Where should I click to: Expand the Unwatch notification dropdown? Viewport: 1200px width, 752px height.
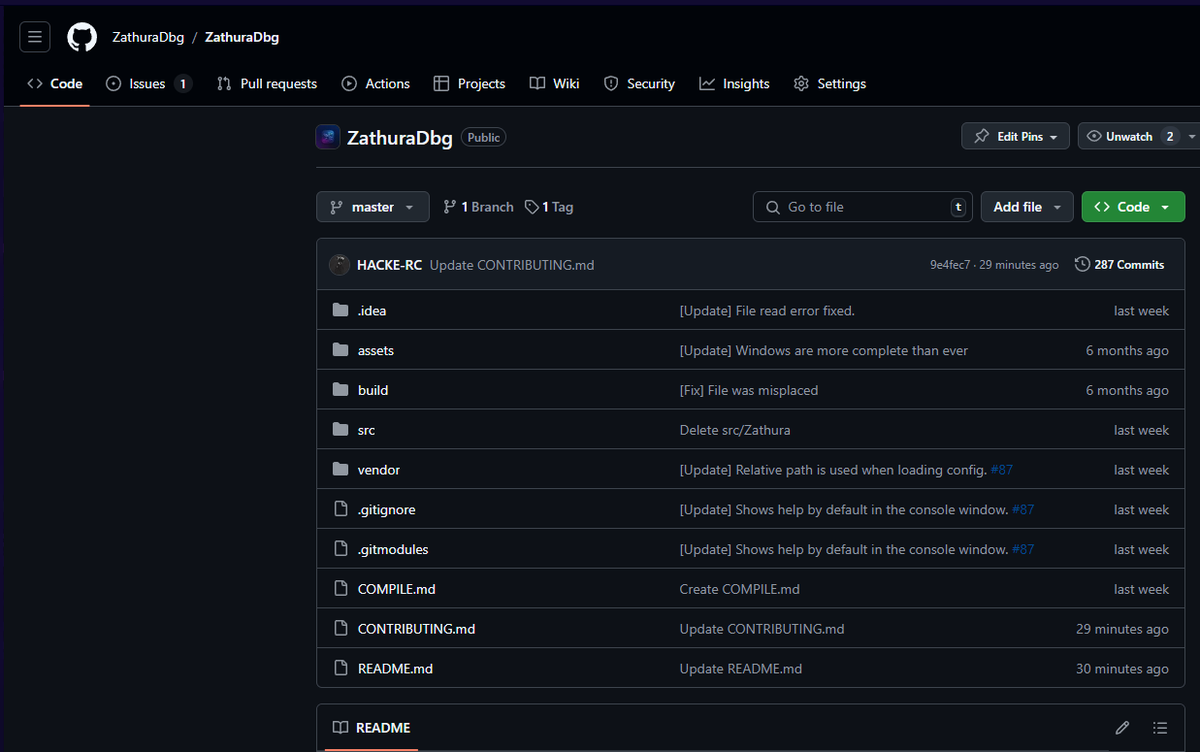pyautogui.click(x=1193, y=135)
